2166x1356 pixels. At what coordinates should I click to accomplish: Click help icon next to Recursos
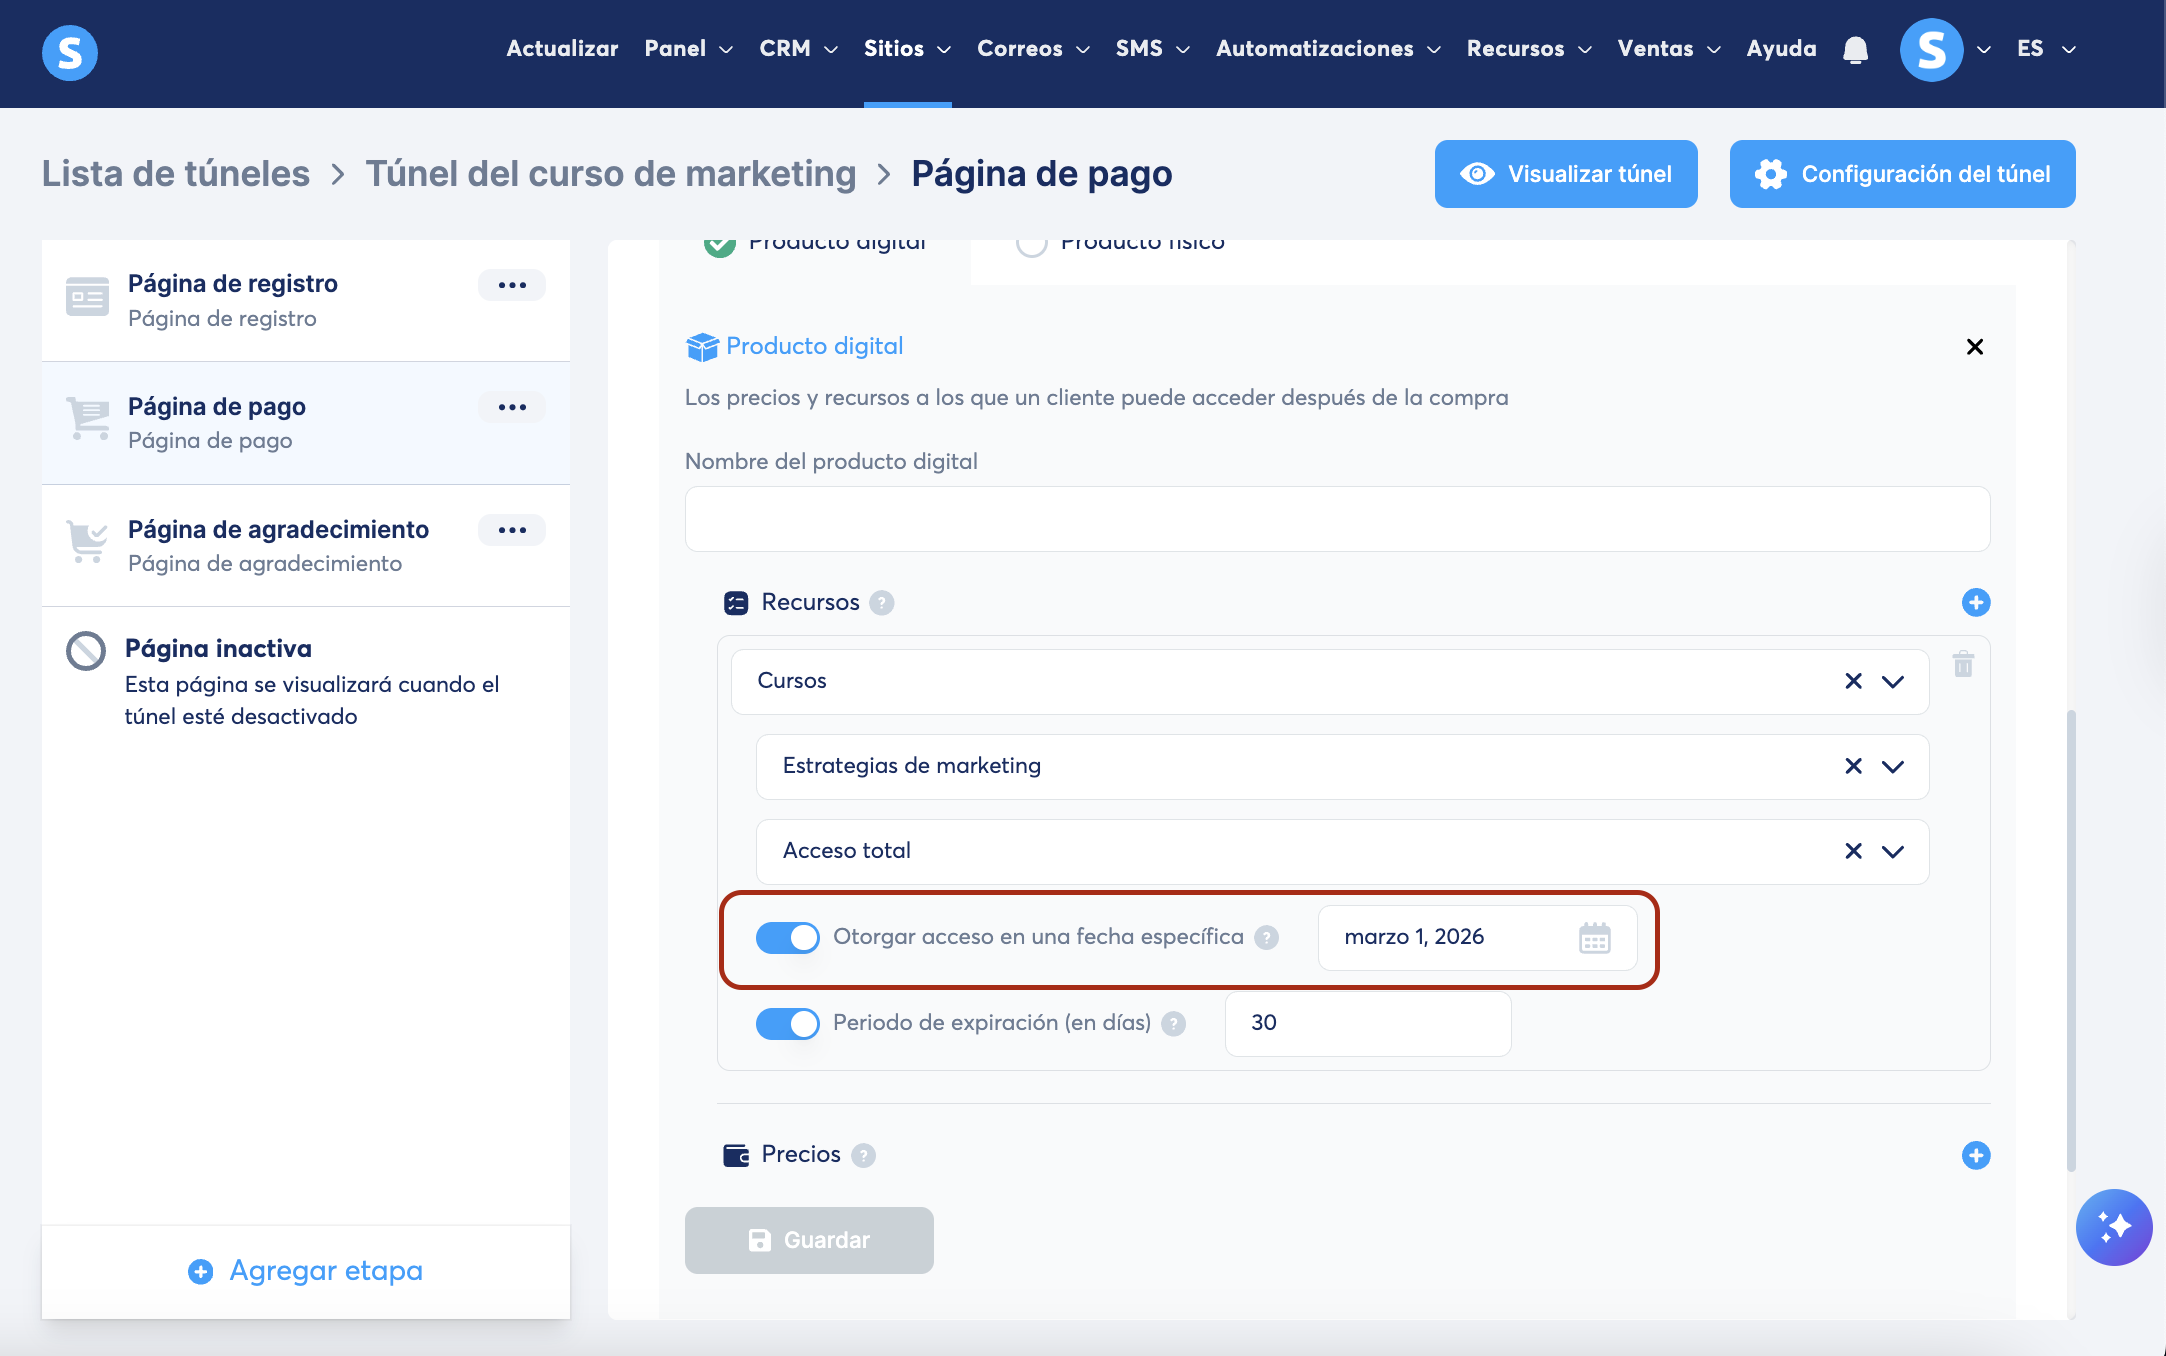click(881, 603)
